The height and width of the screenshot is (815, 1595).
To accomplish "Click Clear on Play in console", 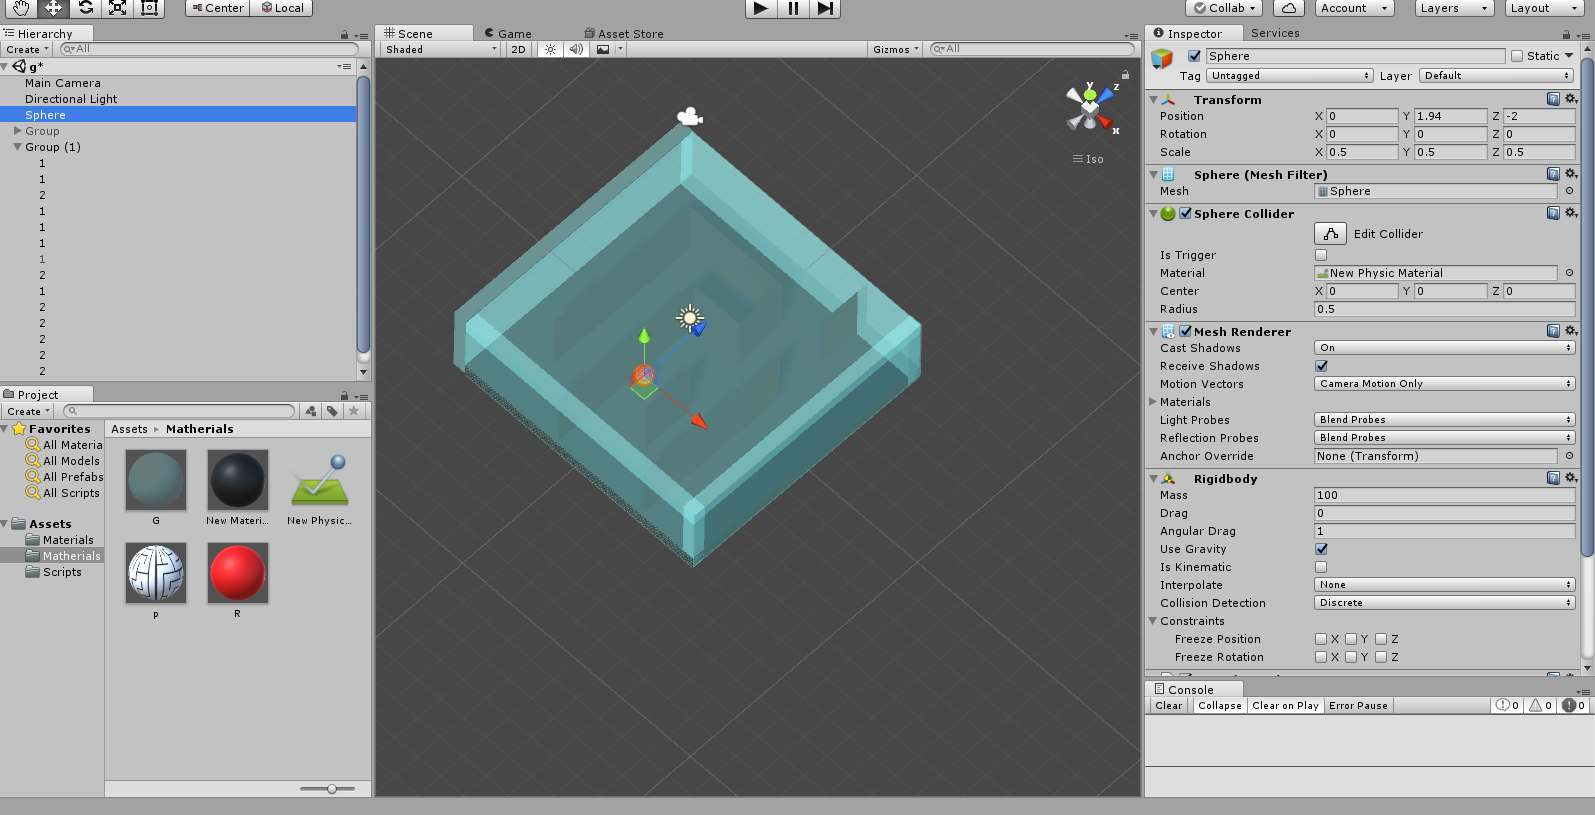I will point(1285,706).
